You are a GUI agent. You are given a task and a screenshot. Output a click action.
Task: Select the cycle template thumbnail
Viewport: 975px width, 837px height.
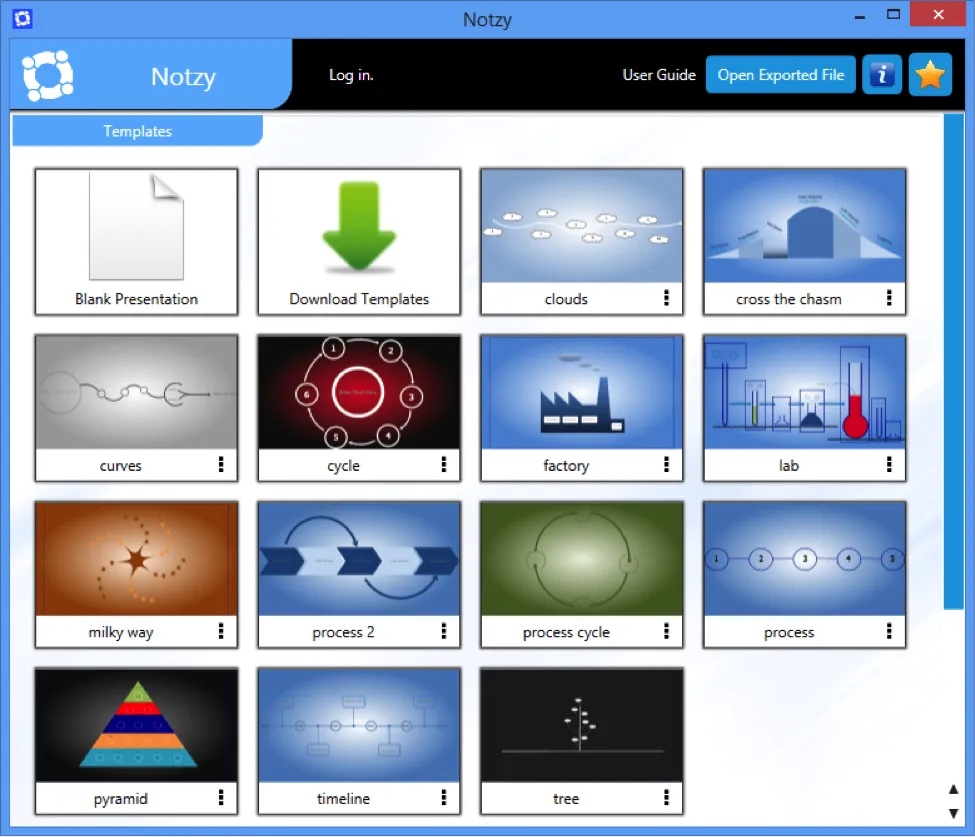(359, 392)
